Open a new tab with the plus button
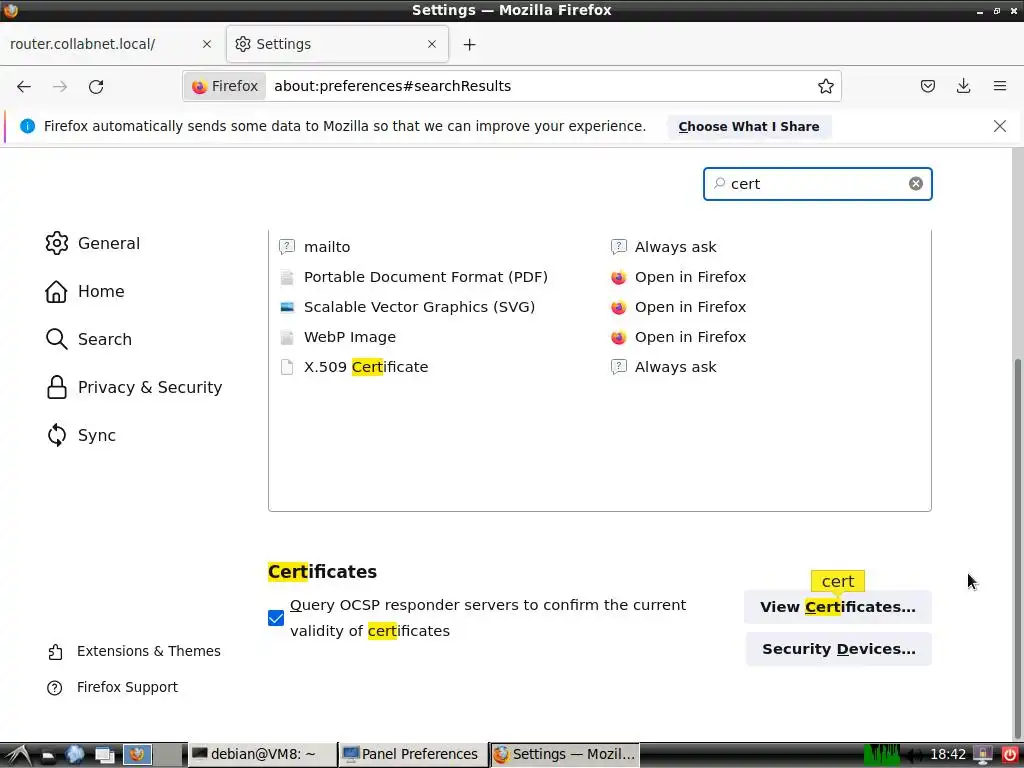The image size is (1024, 768). tap(470, 44)
